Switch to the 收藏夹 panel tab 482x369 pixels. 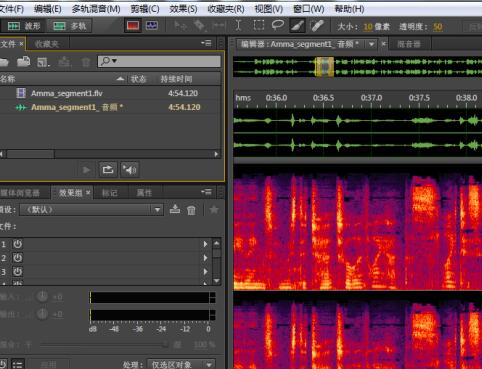[47, 44]
